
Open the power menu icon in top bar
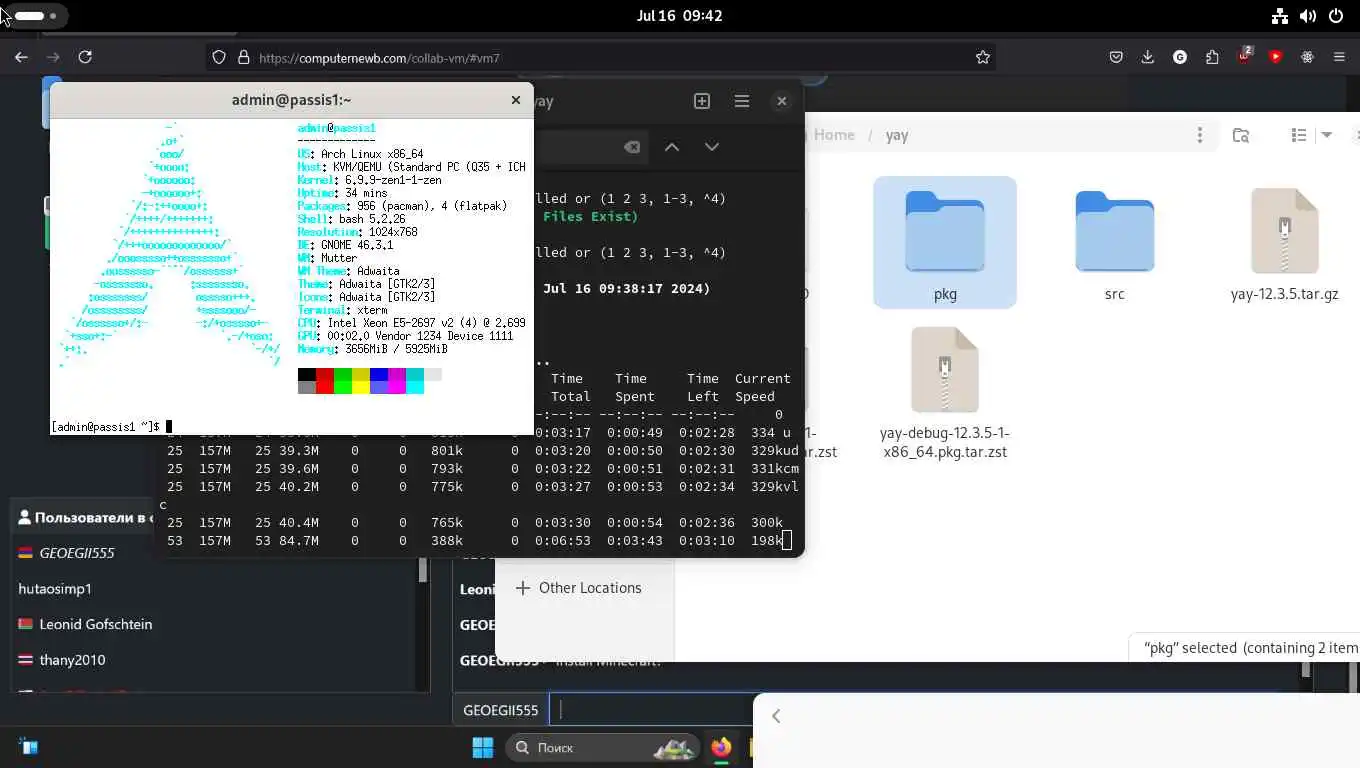(x=1336, y=16)
